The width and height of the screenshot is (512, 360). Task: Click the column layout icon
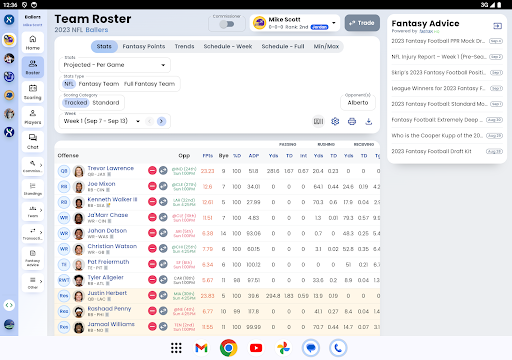318,121
